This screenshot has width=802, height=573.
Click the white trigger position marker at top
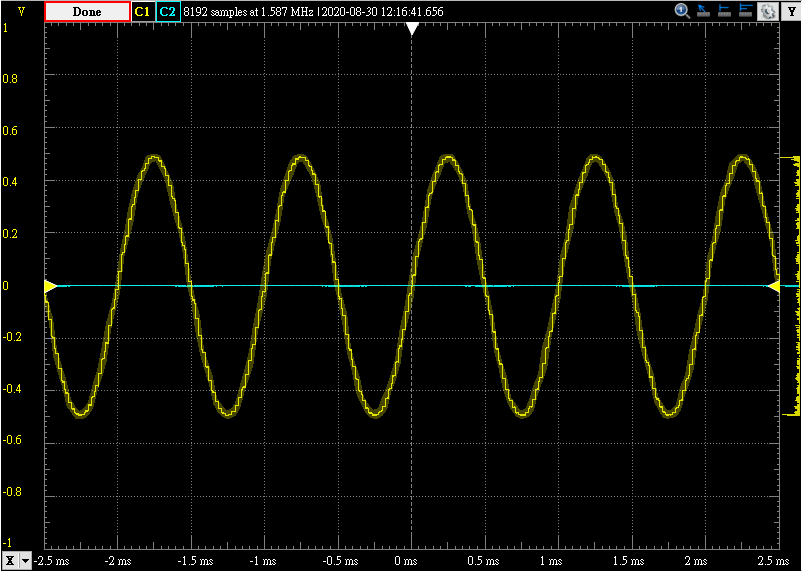coord(412,30)
